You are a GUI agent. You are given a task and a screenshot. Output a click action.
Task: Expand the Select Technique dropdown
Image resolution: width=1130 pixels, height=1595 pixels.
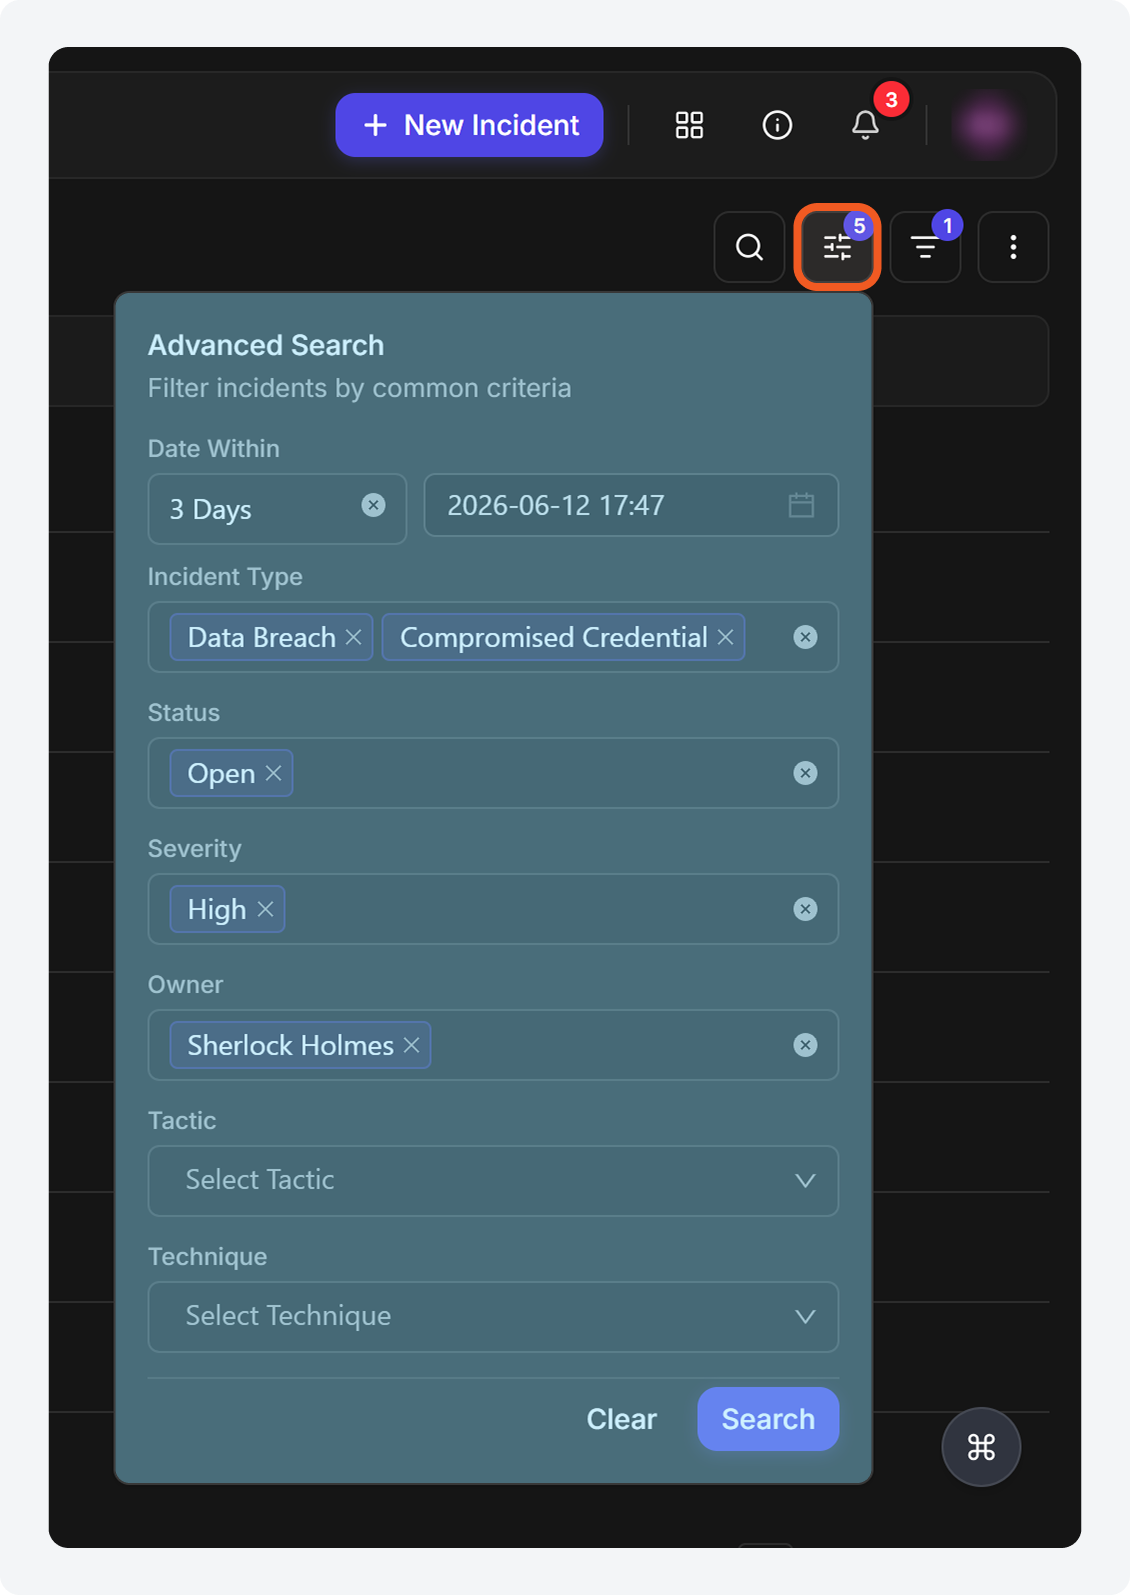493,1317
